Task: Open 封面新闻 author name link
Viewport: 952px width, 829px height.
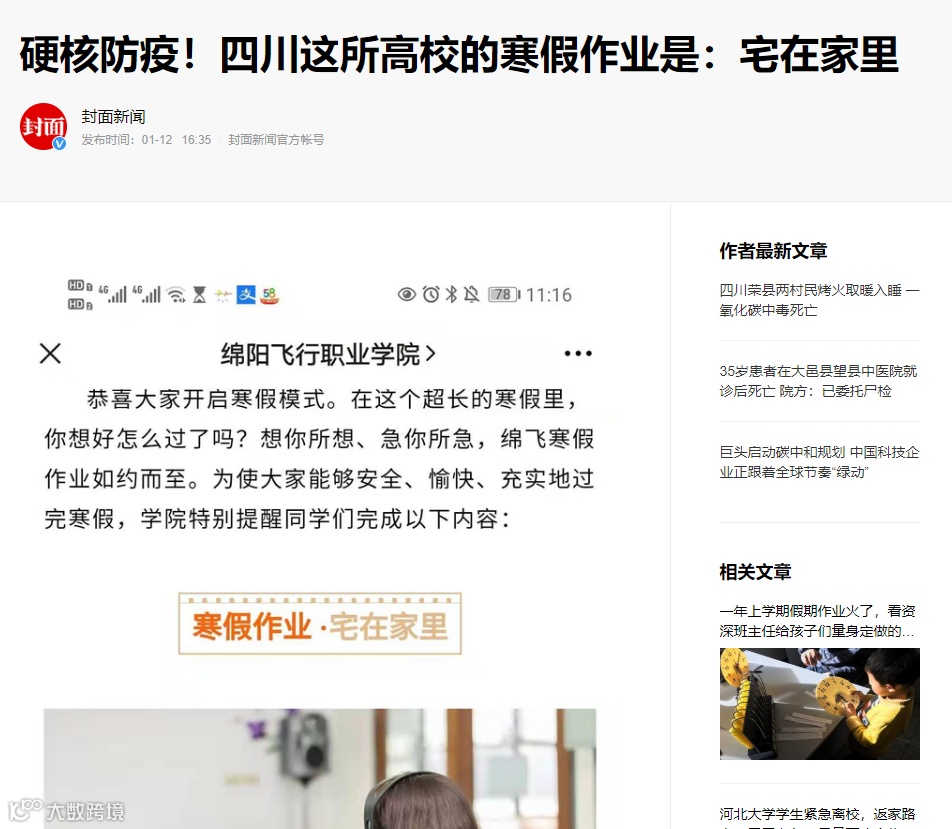Action: (114, 117)
